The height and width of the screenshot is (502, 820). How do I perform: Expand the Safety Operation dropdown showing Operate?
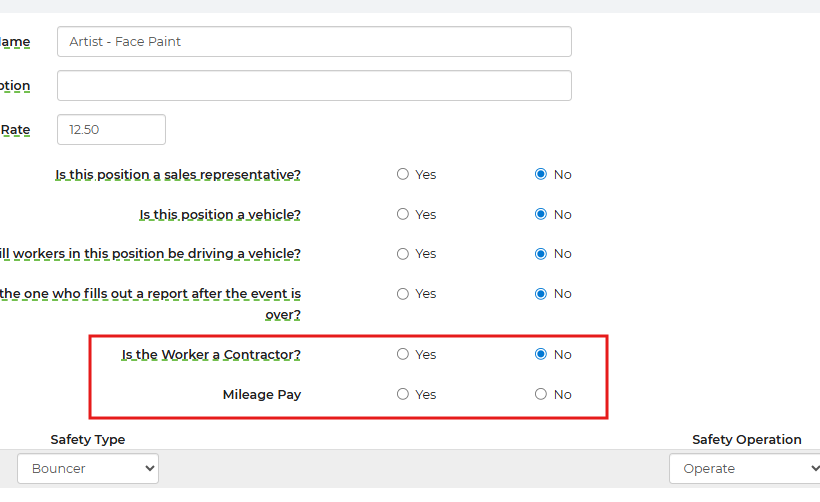tap(744, 468)
